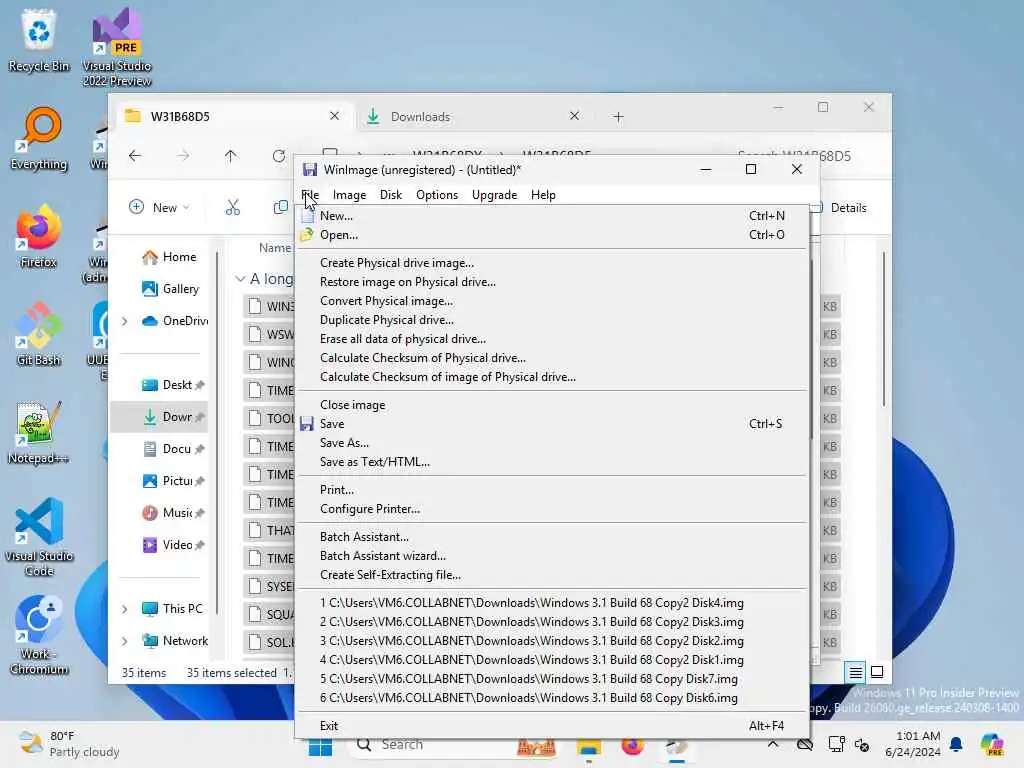Screen dimensions: 1024x768
Task: Switch Explorer to details list view icon
Action: tap(856, 672)
